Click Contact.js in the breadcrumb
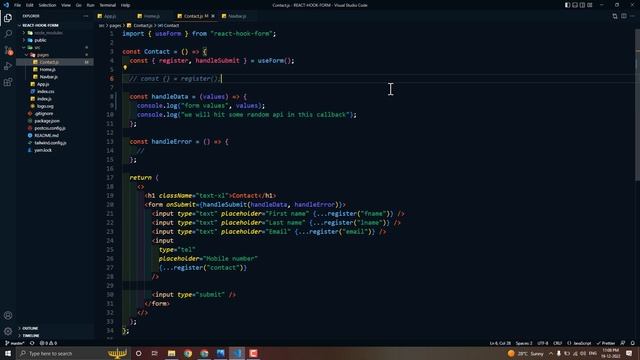The height and width of the screenshot is (360, 640). pos(142,25)
